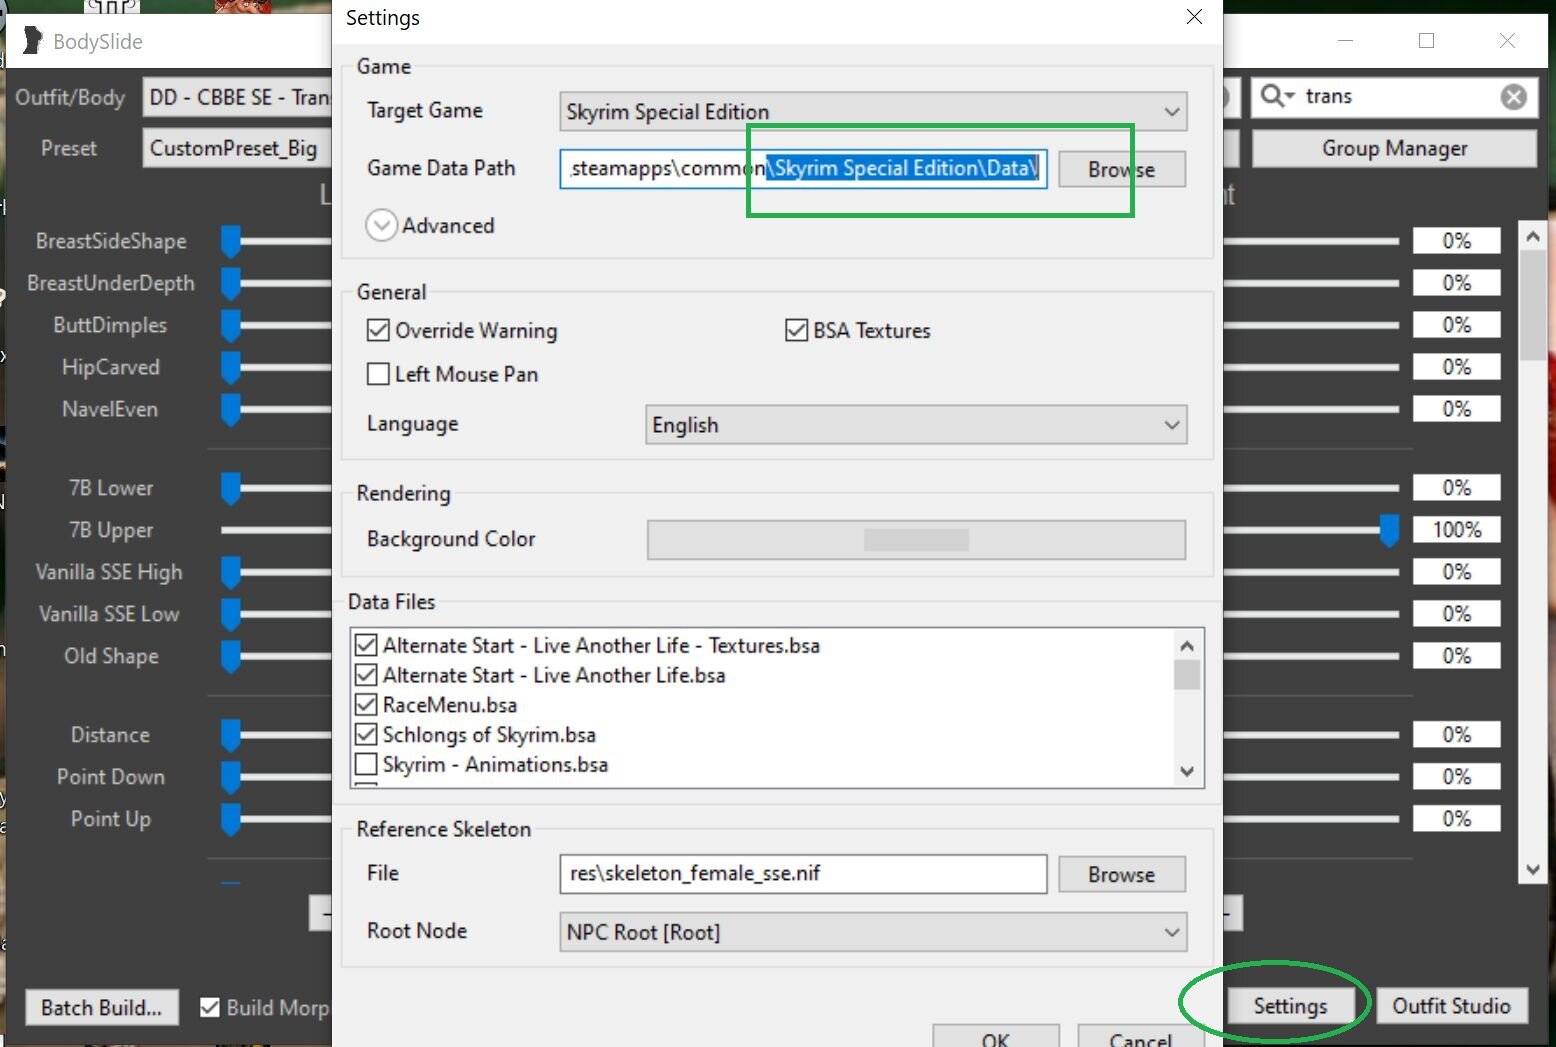This screenshot has width=1556, height=1047.
Task: Pick the rendering Background Color swatch
Action: (x=916, y=540)
